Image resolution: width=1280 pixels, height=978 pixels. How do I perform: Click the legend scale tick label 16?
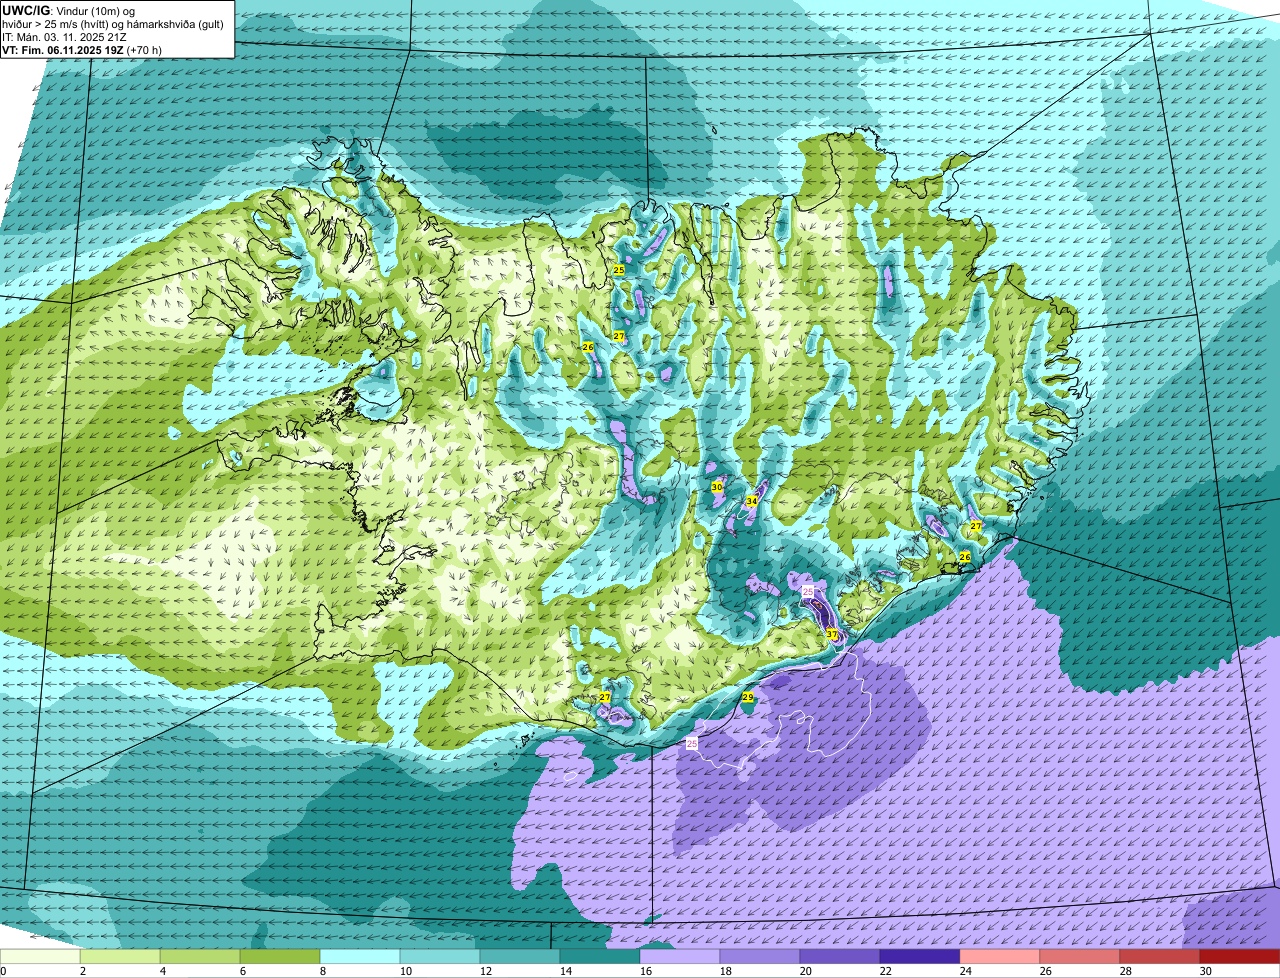click(645, 971)
